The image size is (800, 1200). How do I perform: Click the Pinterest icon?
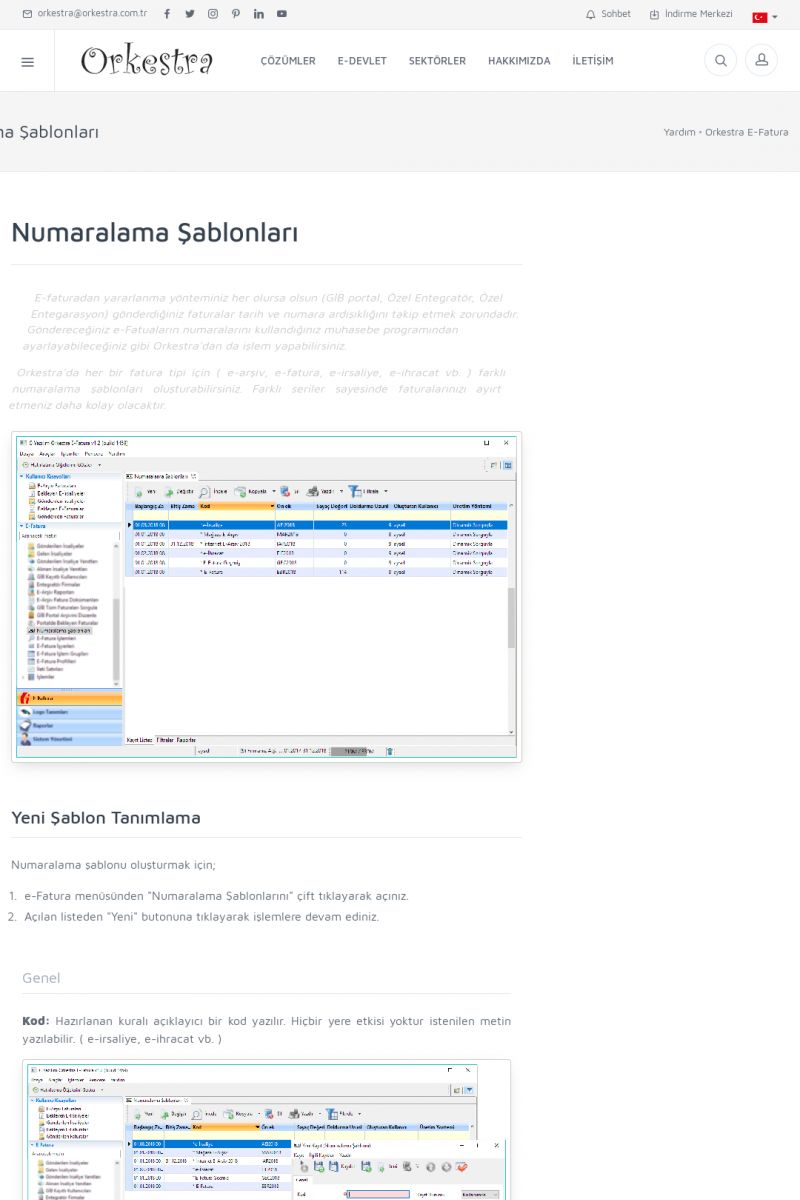(x=236, y=14)
